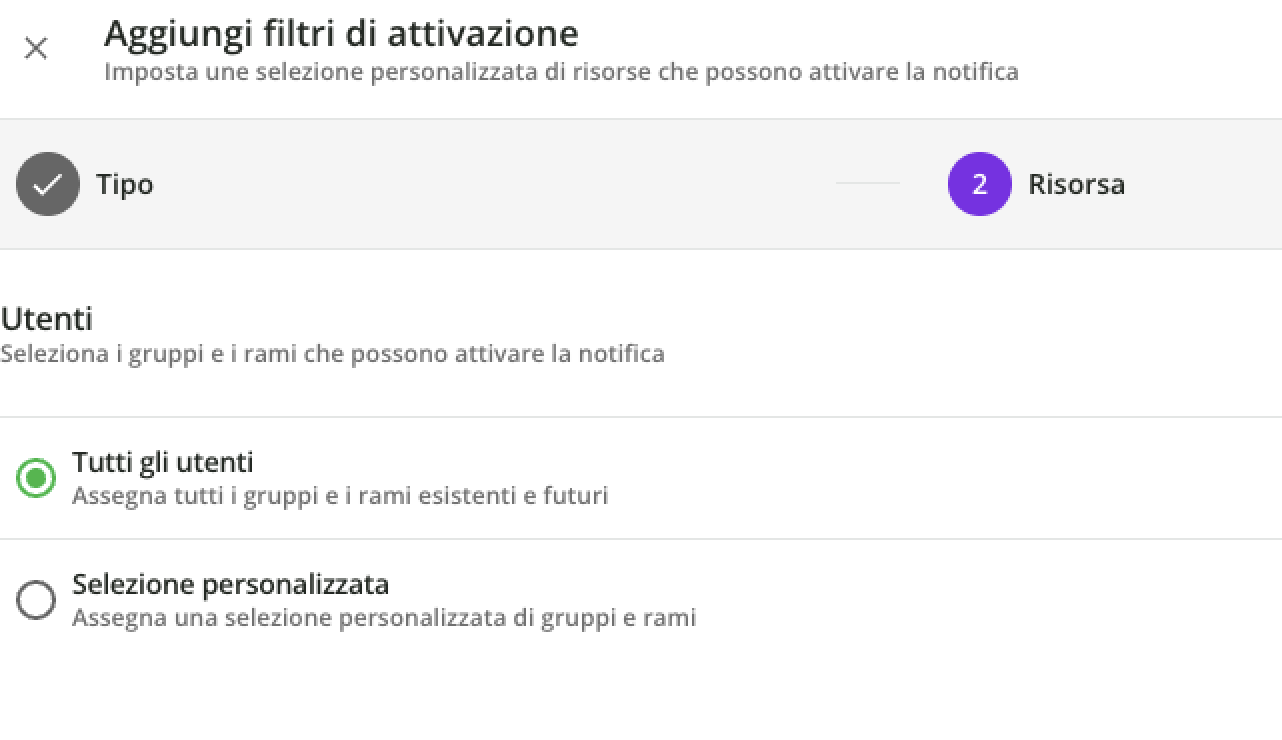Choose the Selezione personalizzata radio button
The image size is (1282, 740).
click(36, 600)
